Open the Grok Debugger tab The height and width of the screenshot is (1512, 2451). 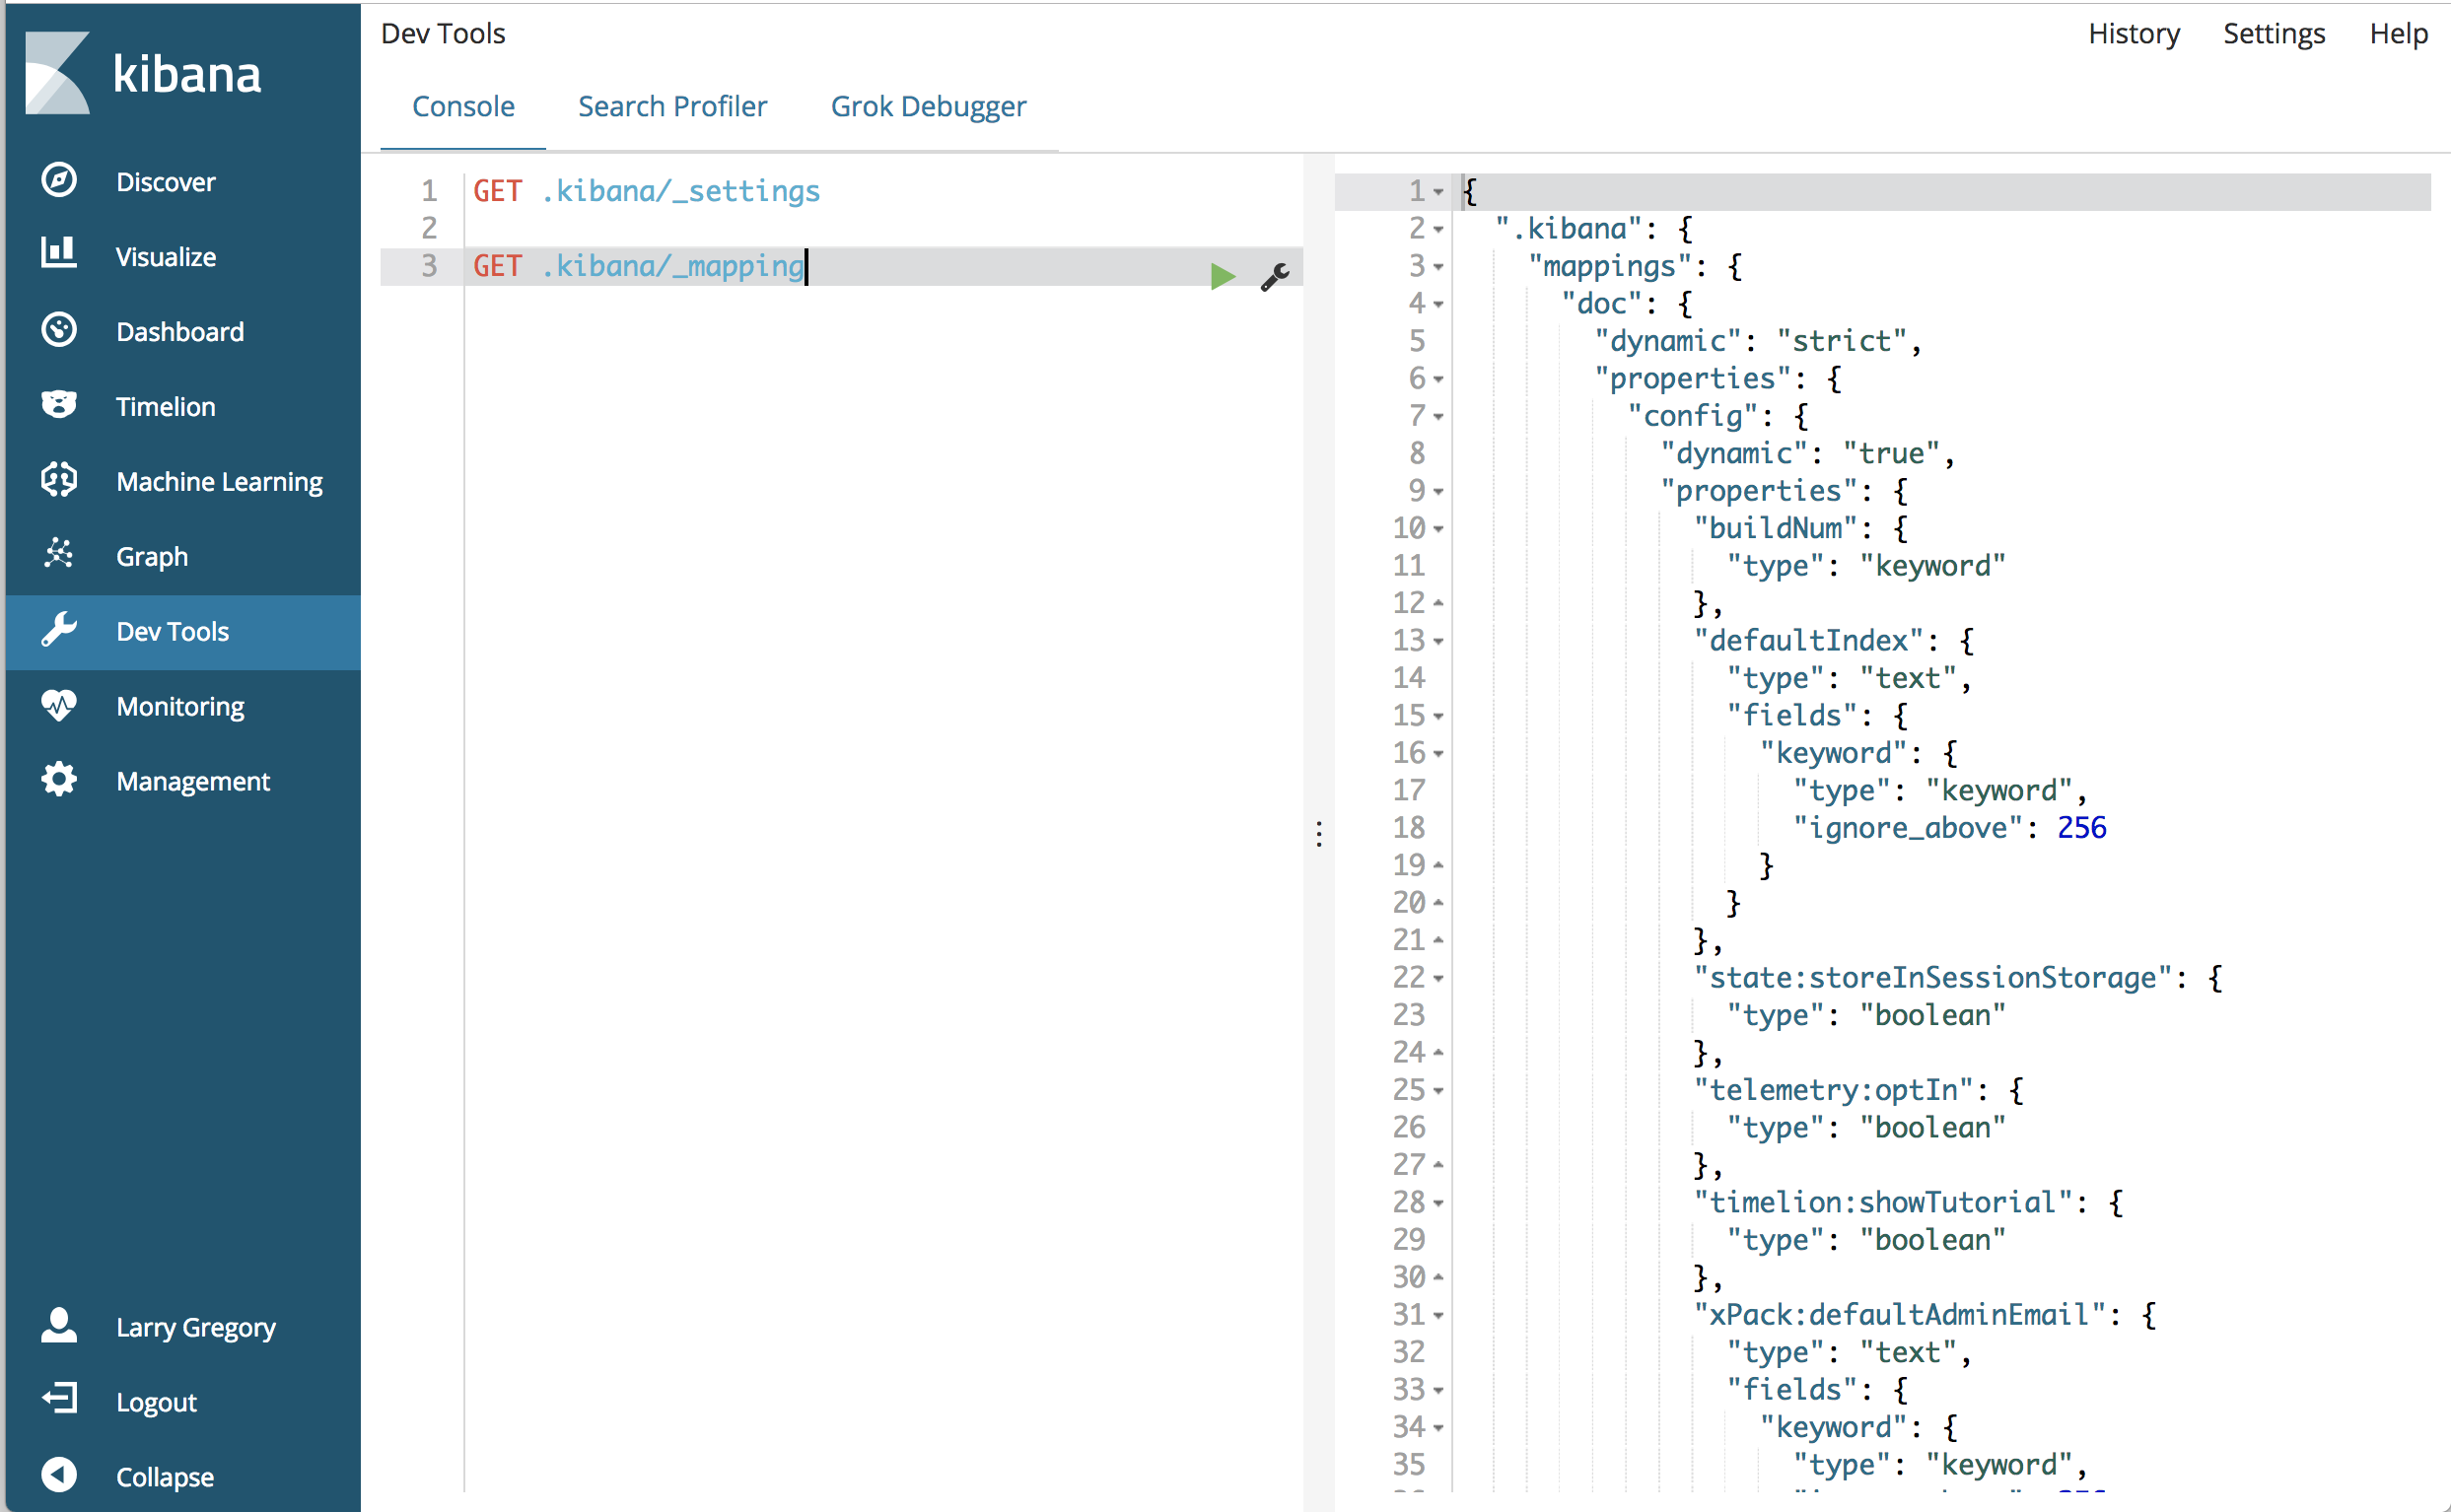point(928,106)
